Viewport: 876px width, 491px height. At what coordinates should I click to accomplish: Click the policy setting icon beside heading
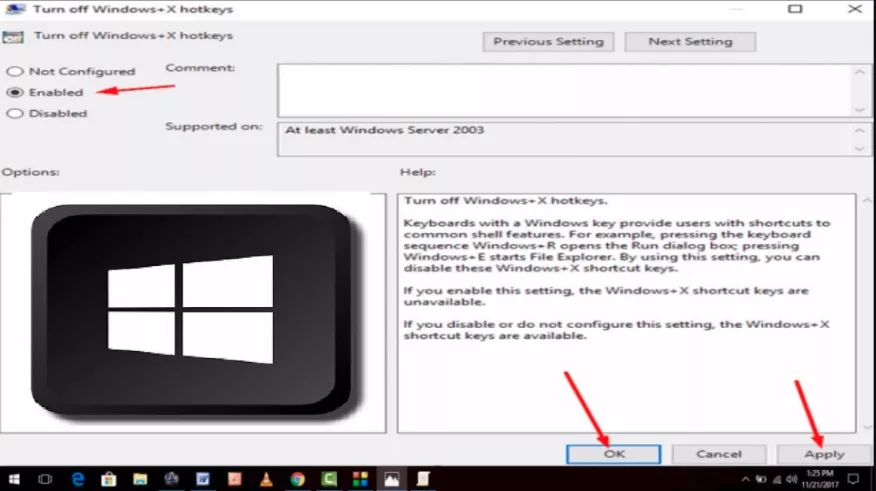13,37
